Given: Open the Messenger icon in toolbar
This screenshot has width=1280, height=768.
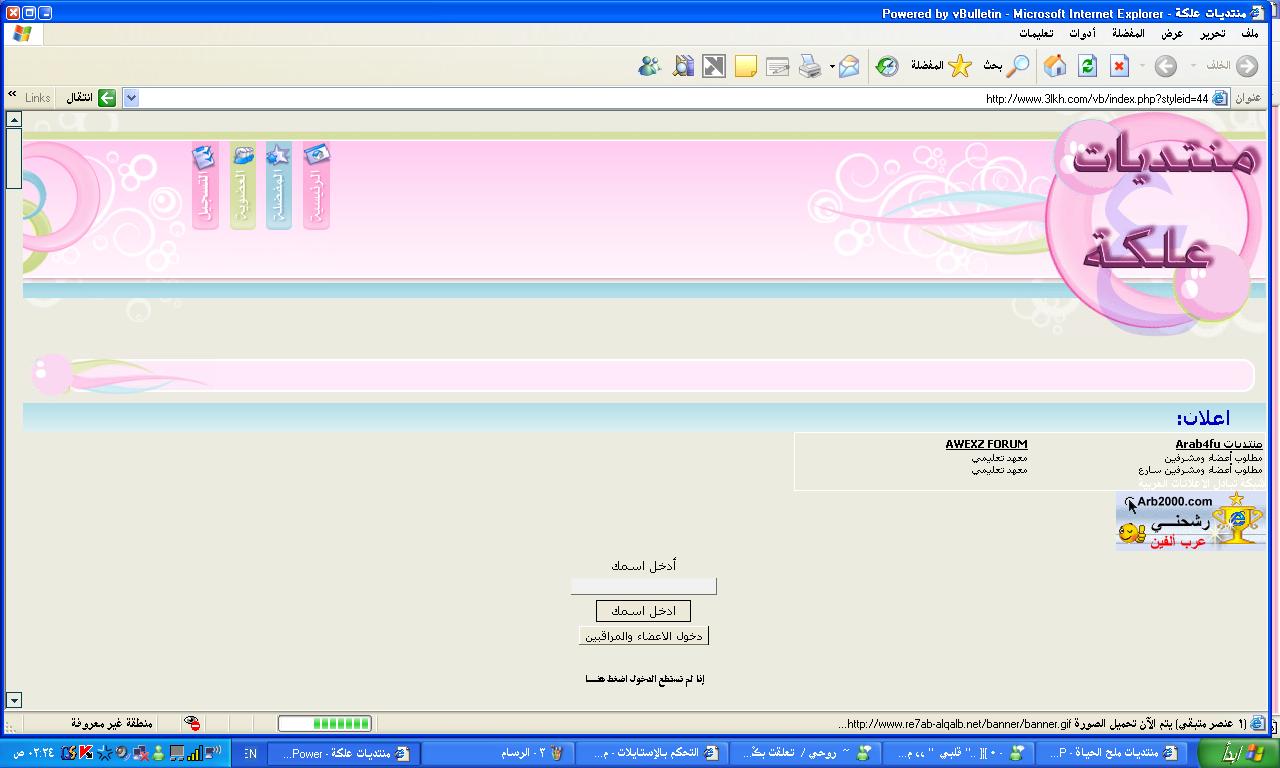Looking at the screenshot, I should pyautogui.click(x=649, y=67).
